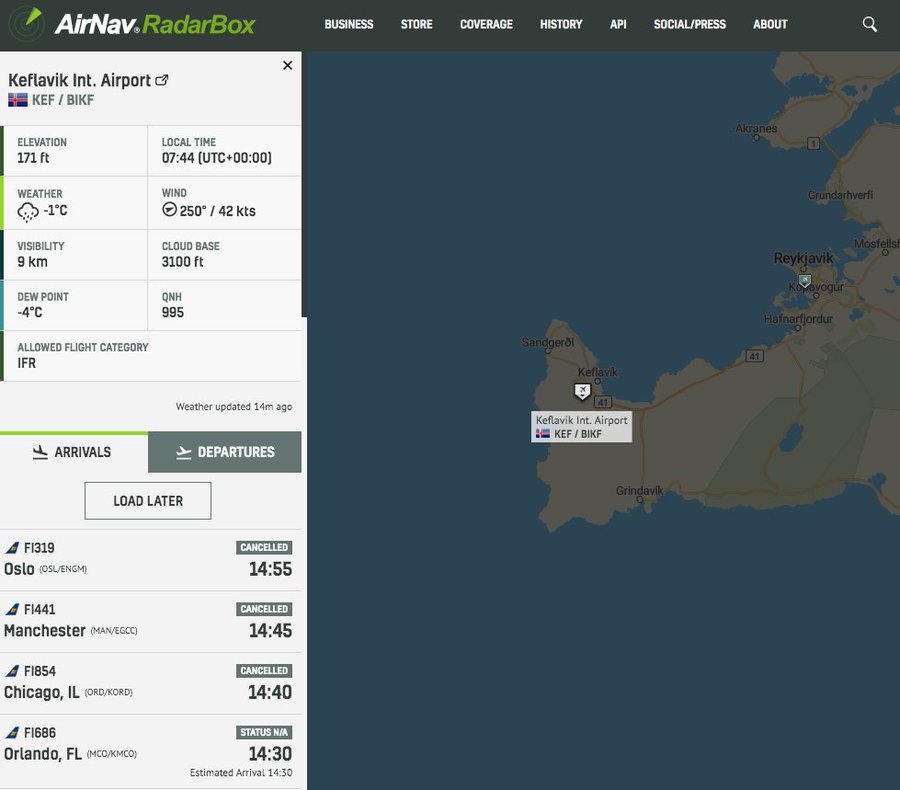Click local time 07:44 (UTC+00:00)

(216, 158)
